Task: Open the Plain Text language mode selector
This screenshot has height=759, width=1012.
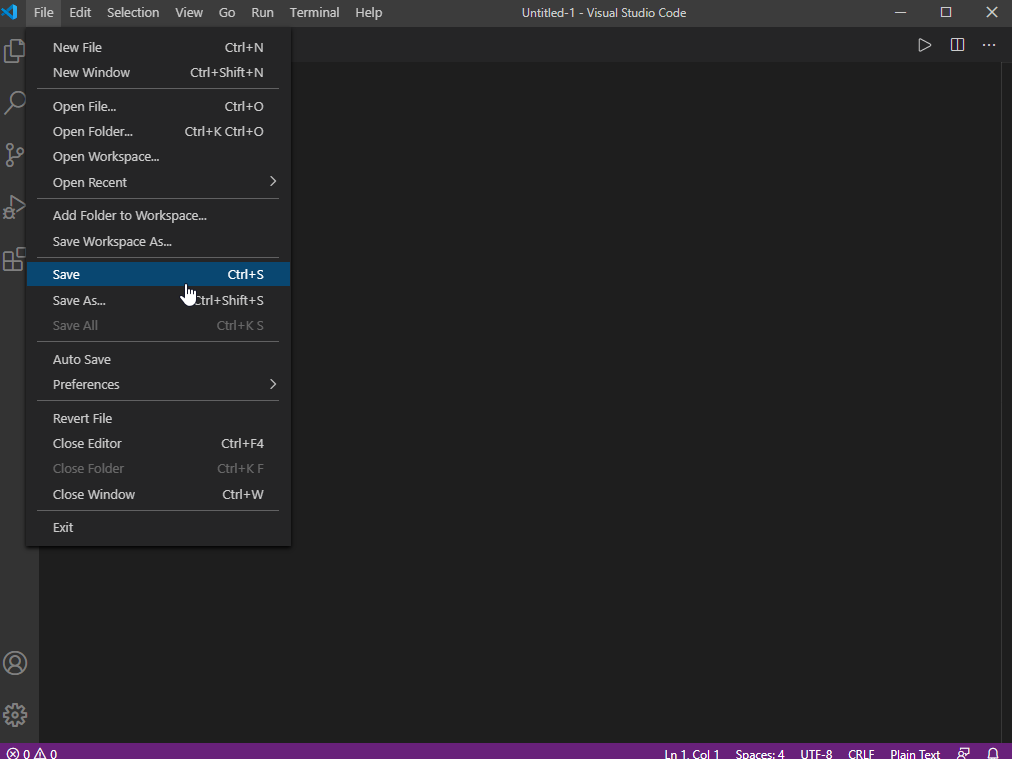Action: 915,753
